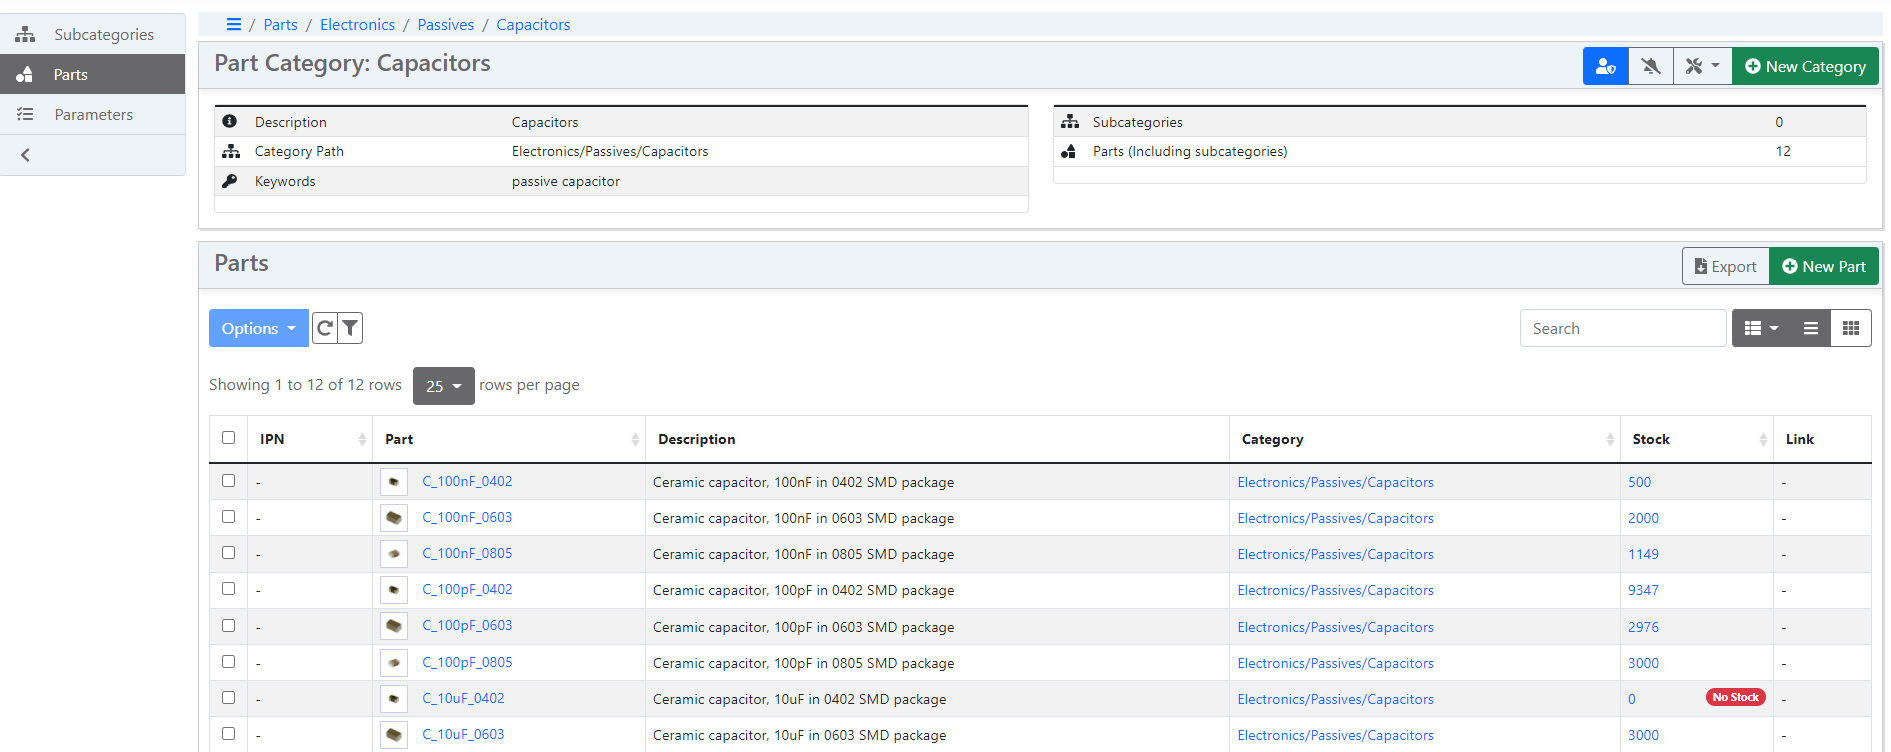Viewport: 1891px width, 752px height.
Task: Open the 25 rows per page dropdown
Action: coord(443,386)
